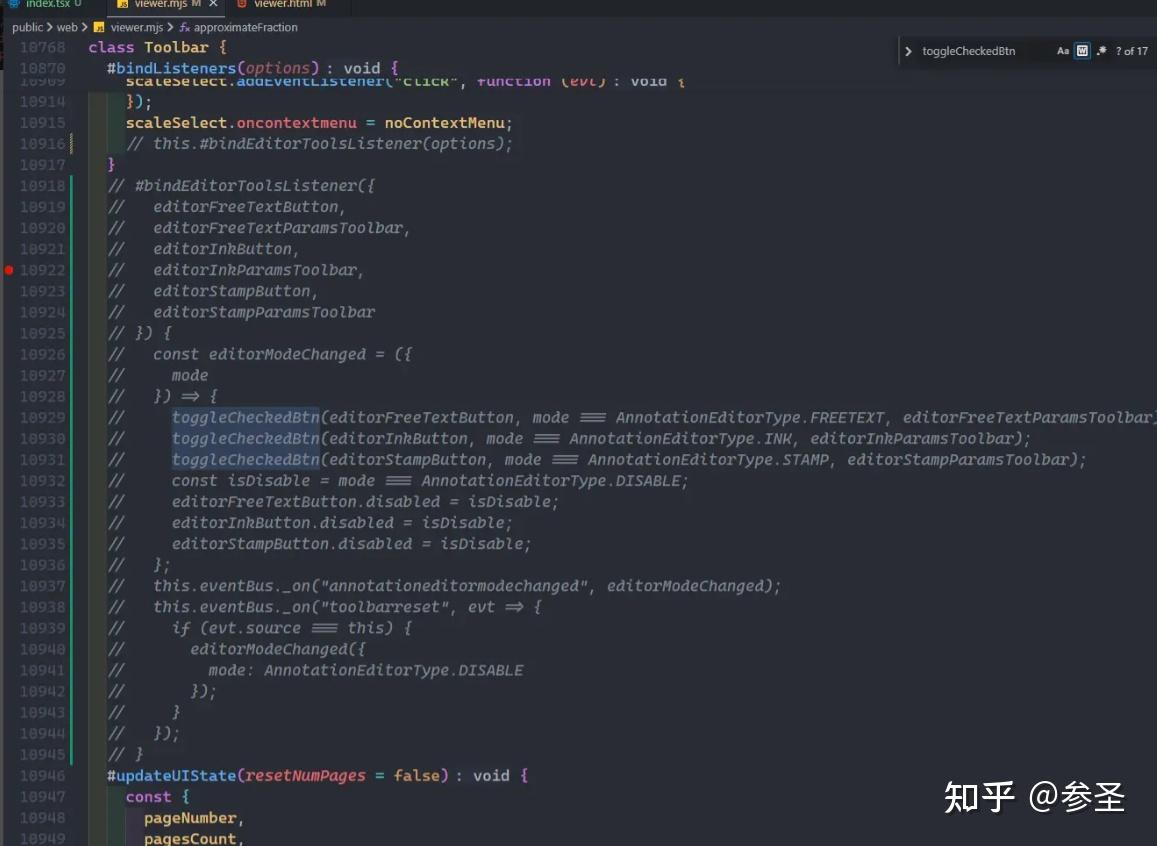
Task: Click the HTML icon on viewer.html tab
Action: tap(241, 4)
